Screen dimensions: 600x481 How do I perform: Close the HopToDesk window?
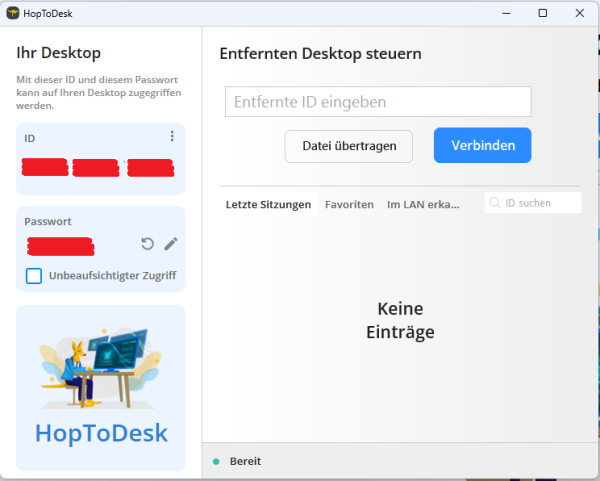(x=580, y=13)
